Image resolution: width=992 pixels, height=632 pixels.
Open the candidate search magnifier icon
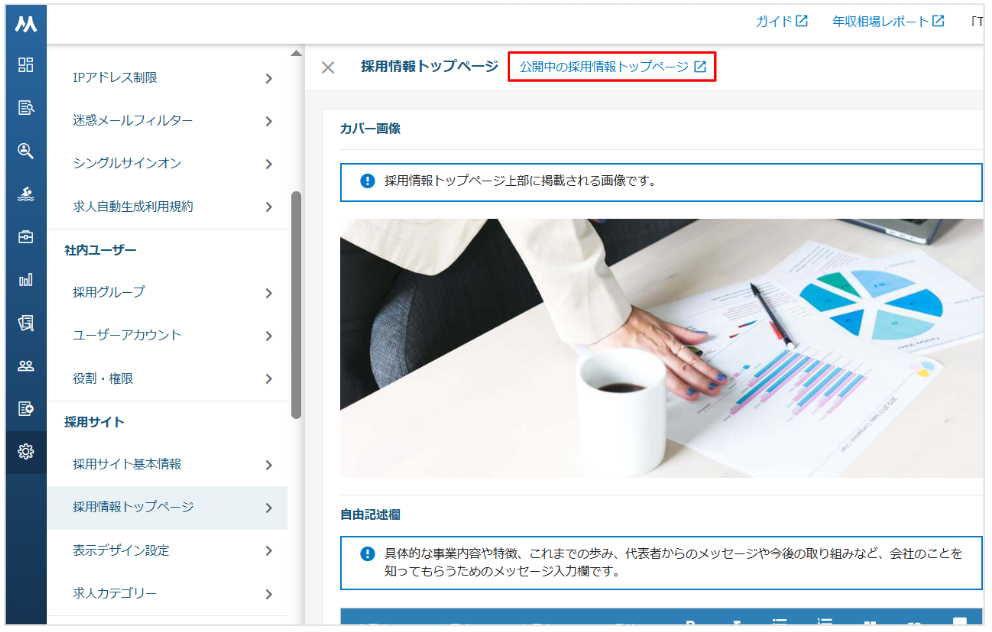pos(26,151)
